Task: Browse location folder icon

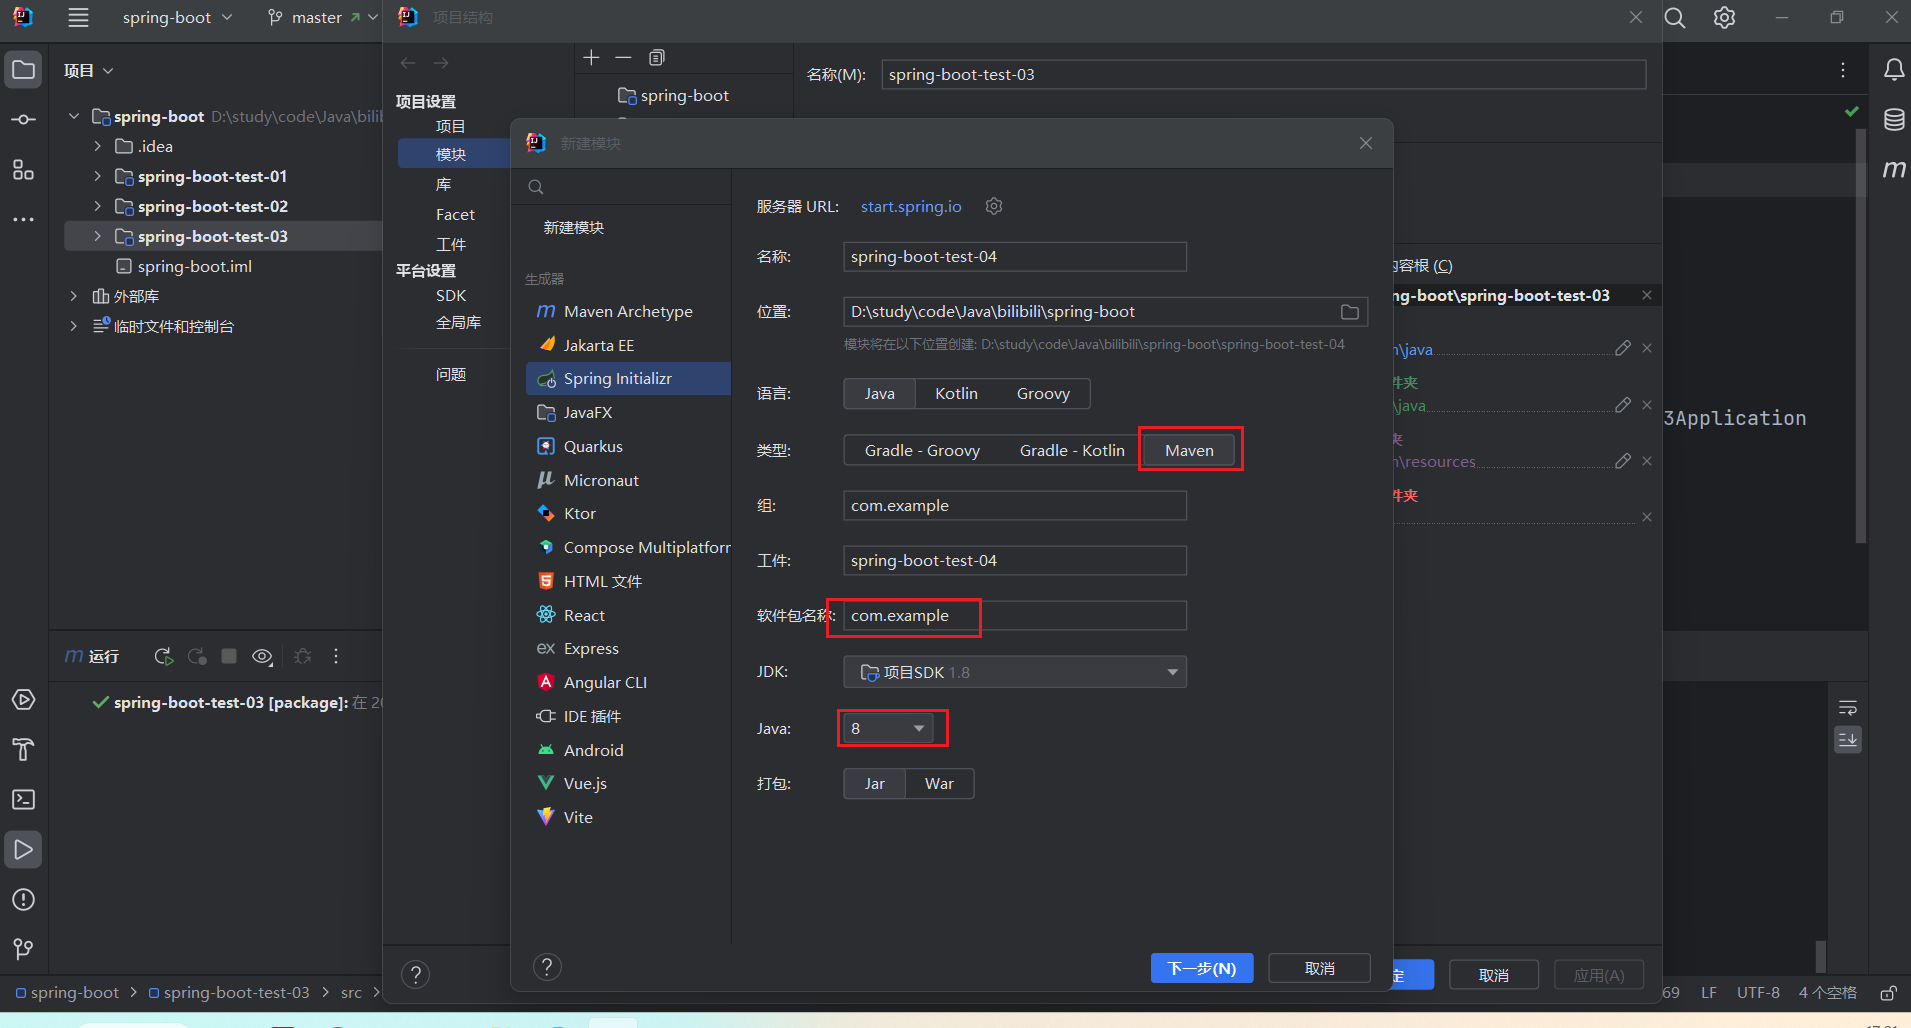Action: pyautogui.click(x=1349, y=312)
